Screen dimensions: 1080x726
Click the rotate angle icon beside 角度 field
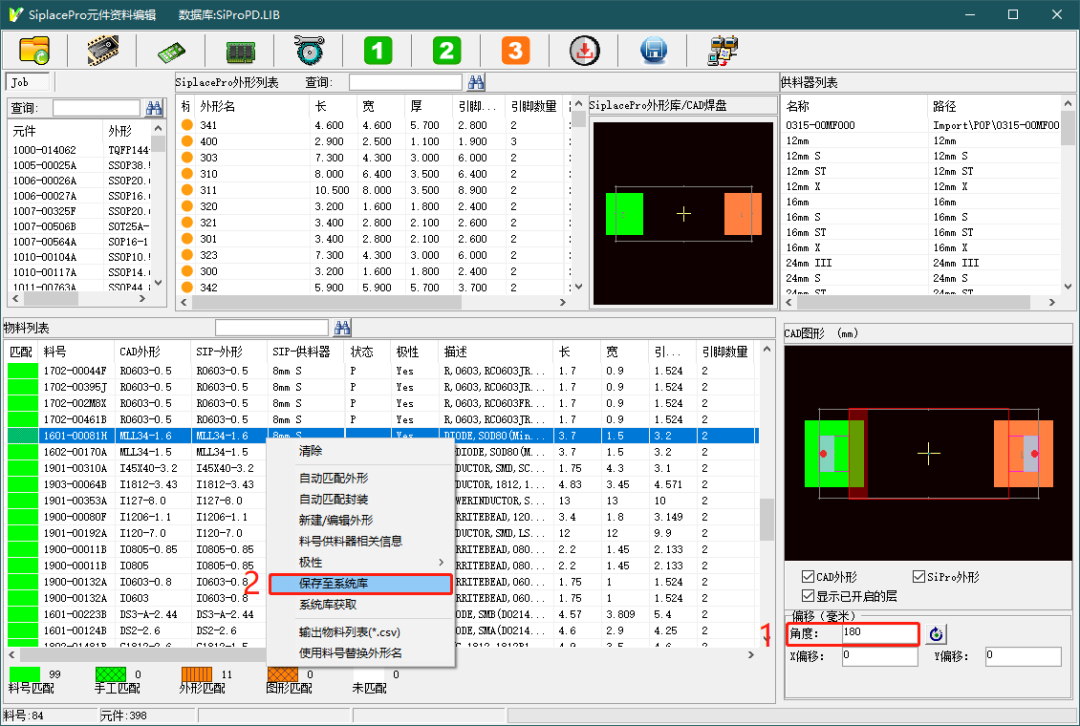tap(936, 634)
